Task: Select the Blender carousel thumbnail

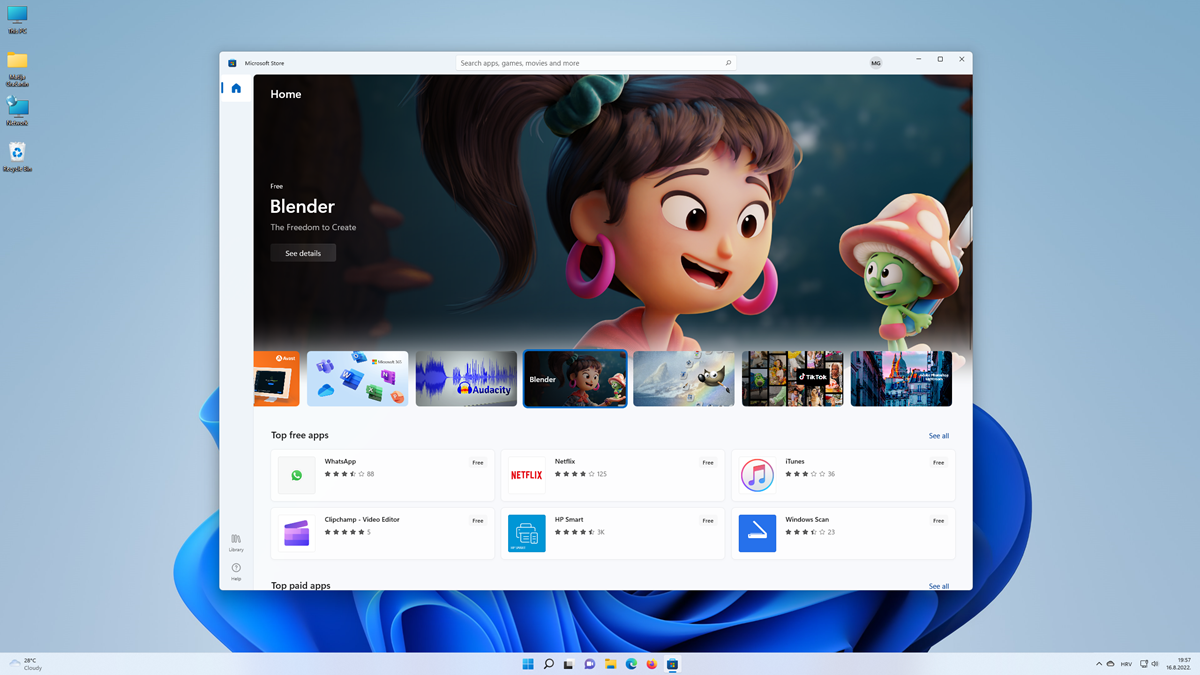Action: (x=575, y=378)
